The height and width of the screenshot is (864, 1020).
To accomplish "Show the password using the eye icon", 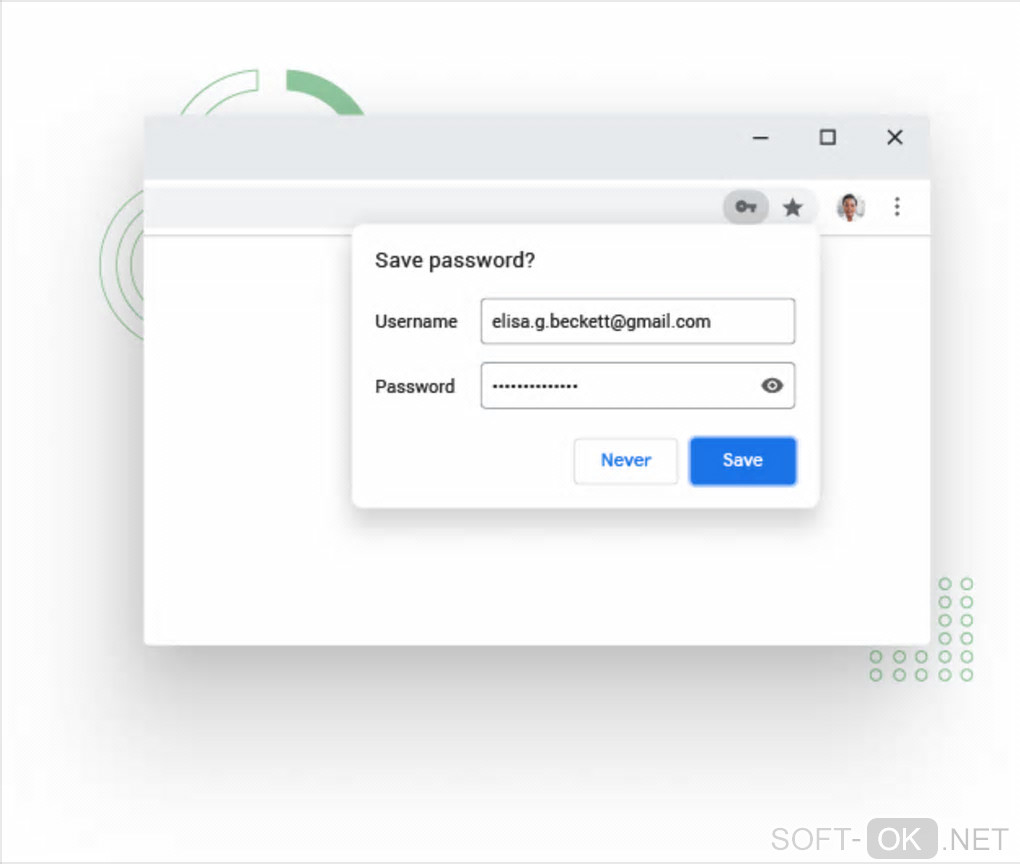I will pyautogui.click(x=772, y=386).
